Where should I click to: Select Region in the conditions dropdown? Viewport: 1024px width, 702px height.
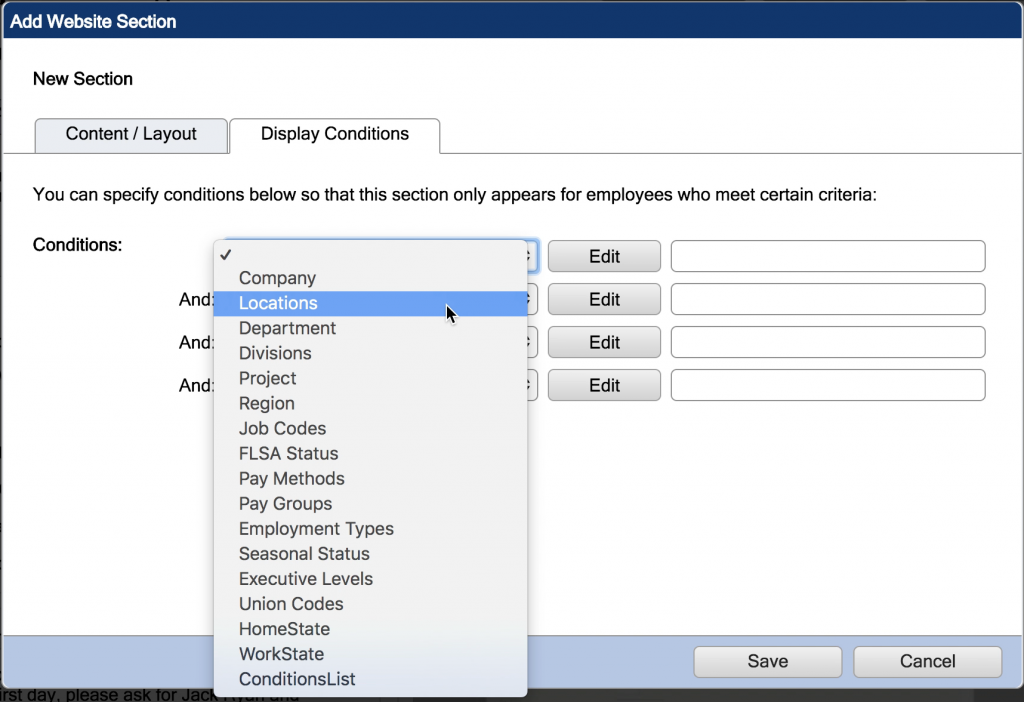point(266,403)
